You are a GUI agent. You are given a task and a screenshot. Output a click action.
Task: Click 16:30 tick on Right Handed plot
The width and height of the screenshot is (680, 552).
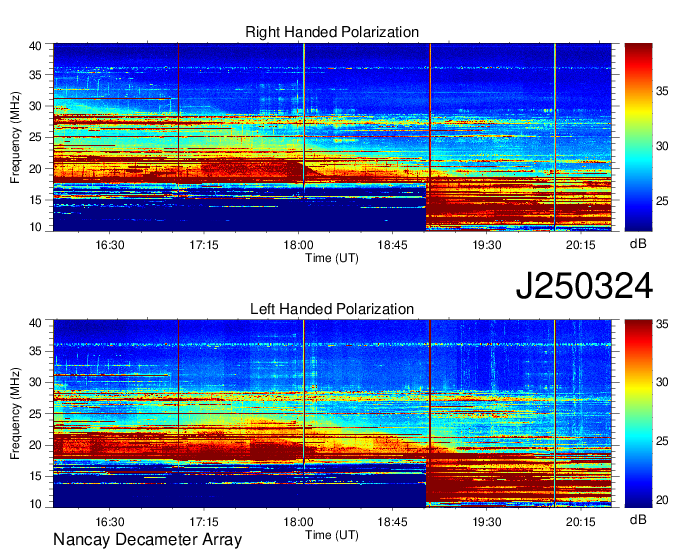click(110, 245)
